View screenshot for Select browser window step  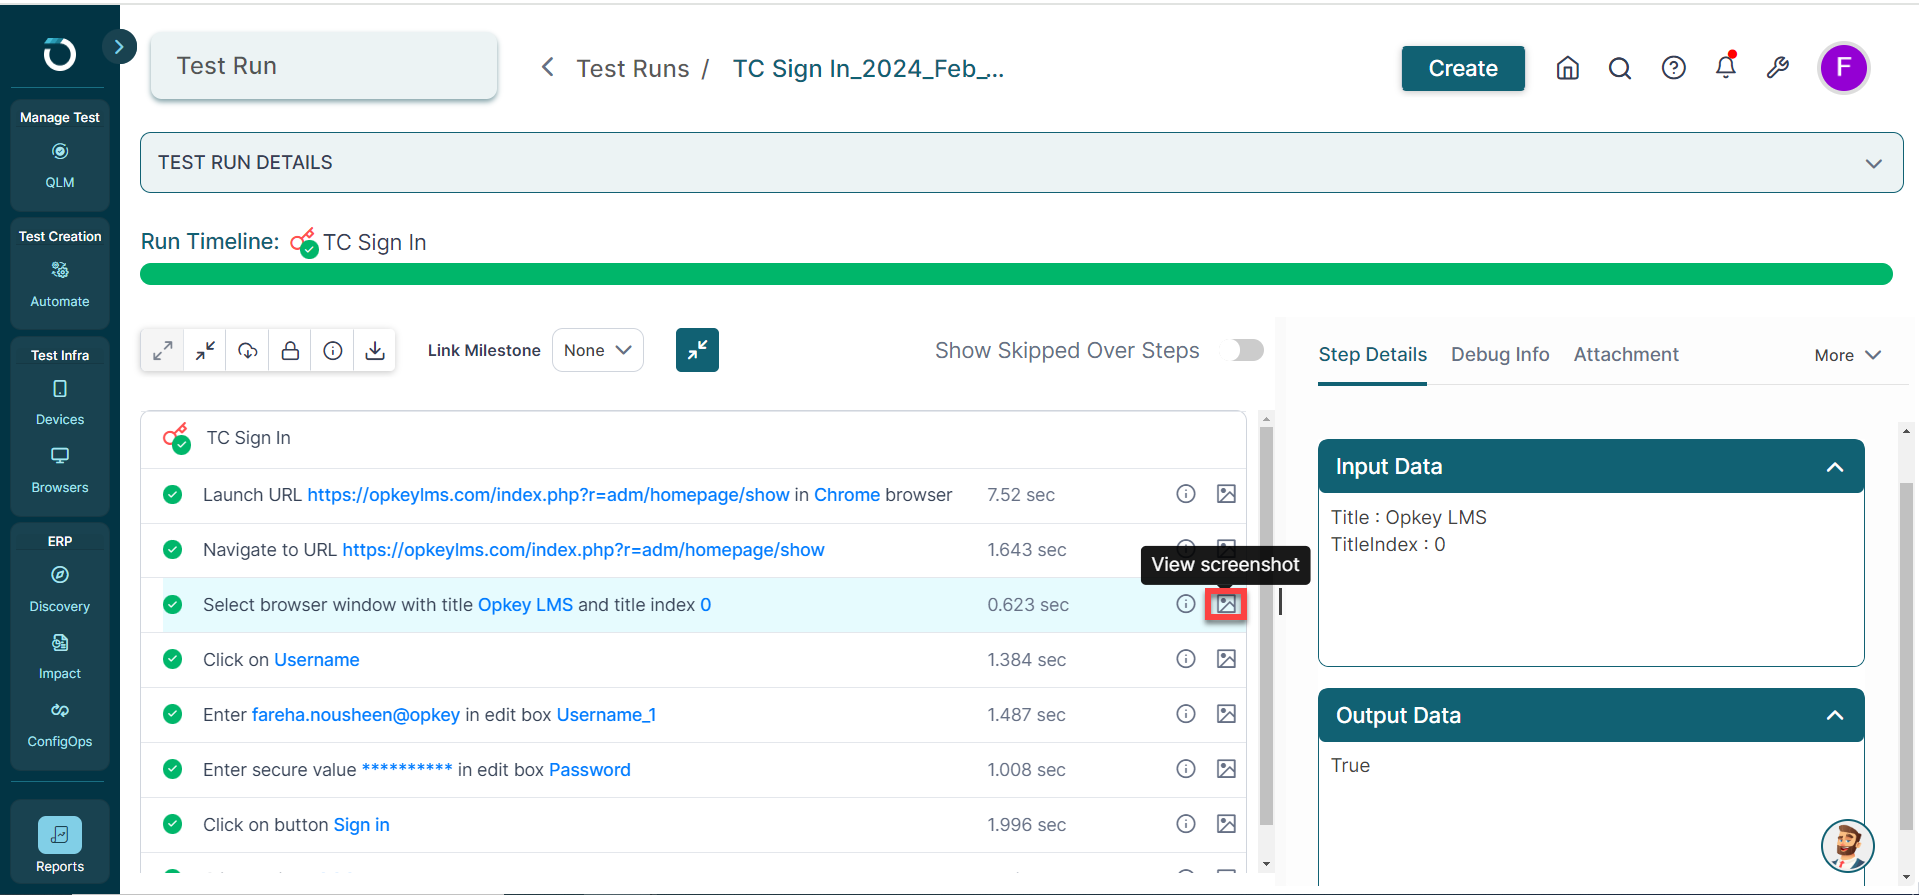[x=1226, y=604]
